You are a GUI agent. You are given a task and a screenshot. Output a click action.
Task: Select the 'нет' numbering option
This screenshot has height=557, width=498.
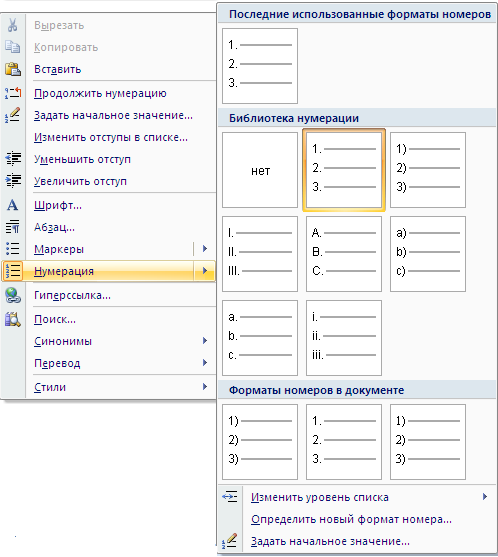click(x=260, y=170)
